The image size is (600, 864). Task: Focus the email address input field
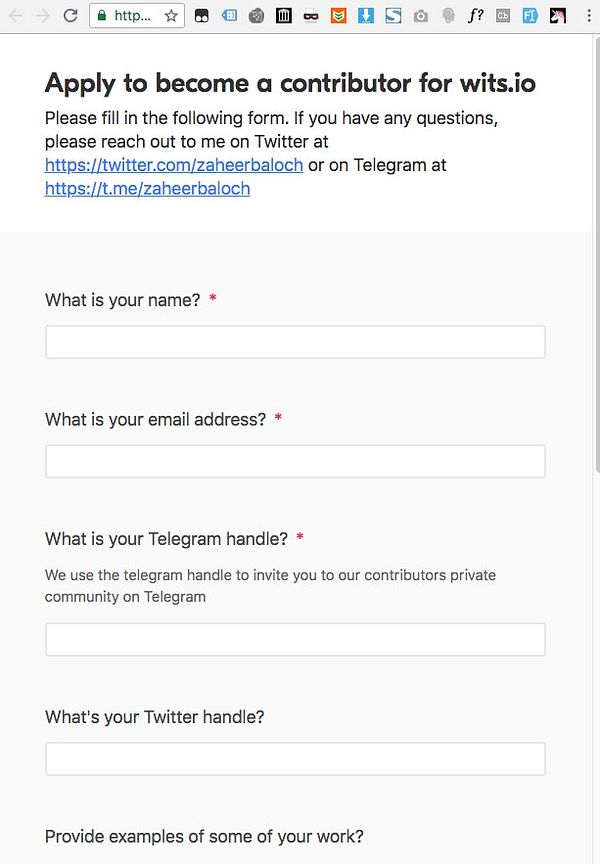(x=295, y=461)
